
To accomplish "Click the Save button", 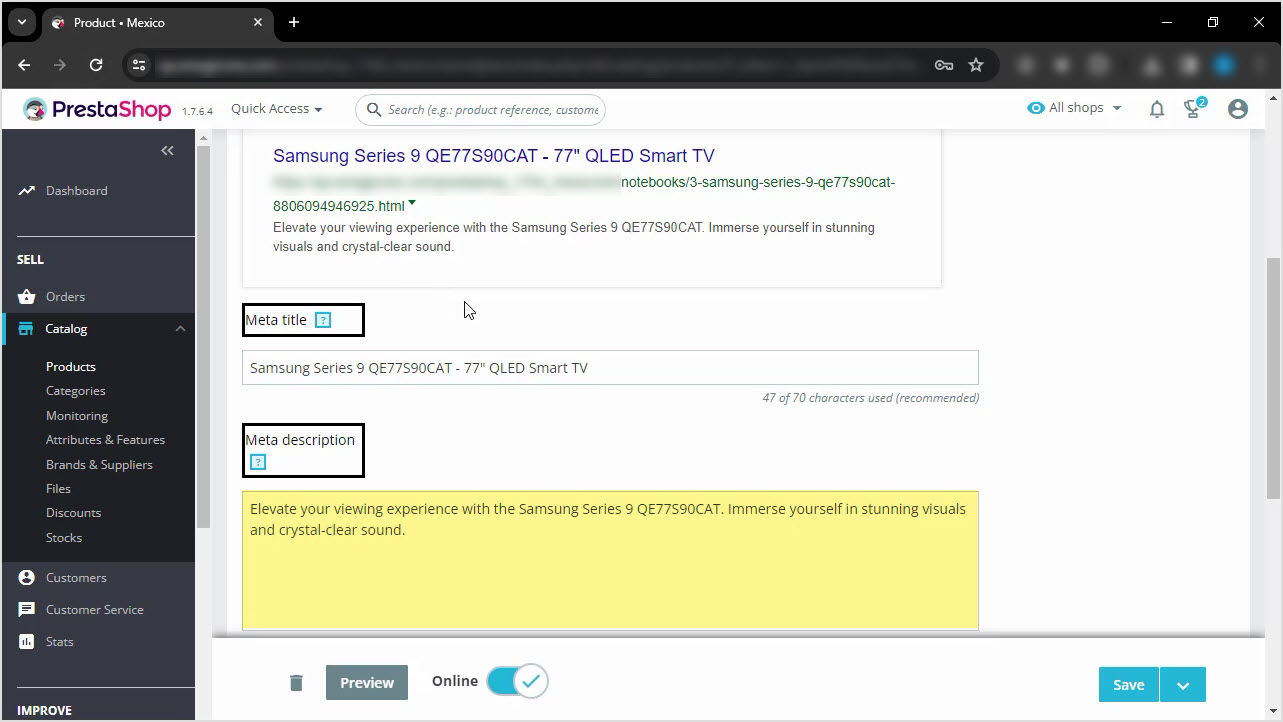I will coord(1128,685).
